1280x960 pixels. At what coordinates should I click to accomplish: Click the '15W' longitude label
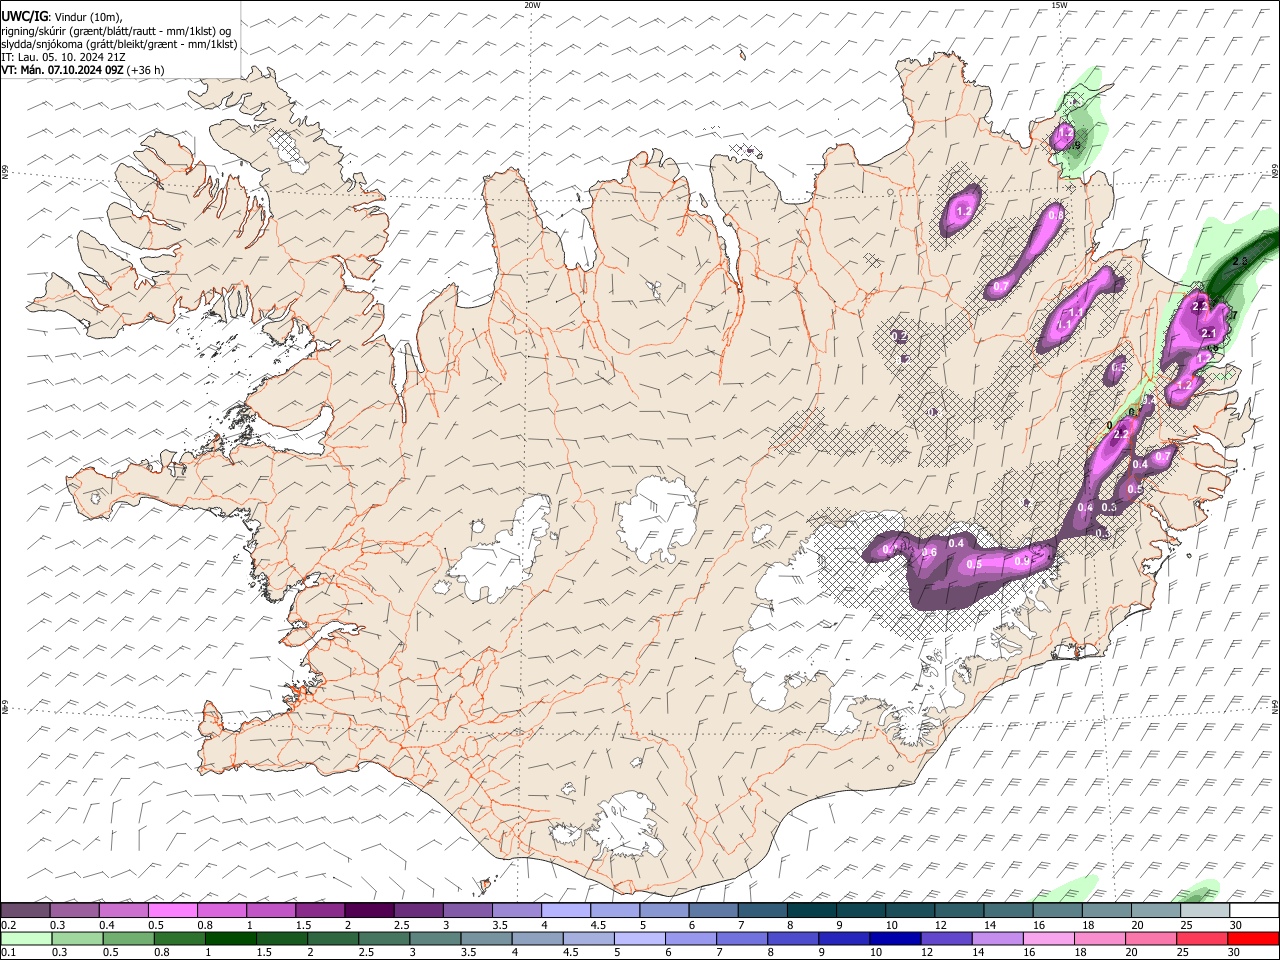(1059, 5)
